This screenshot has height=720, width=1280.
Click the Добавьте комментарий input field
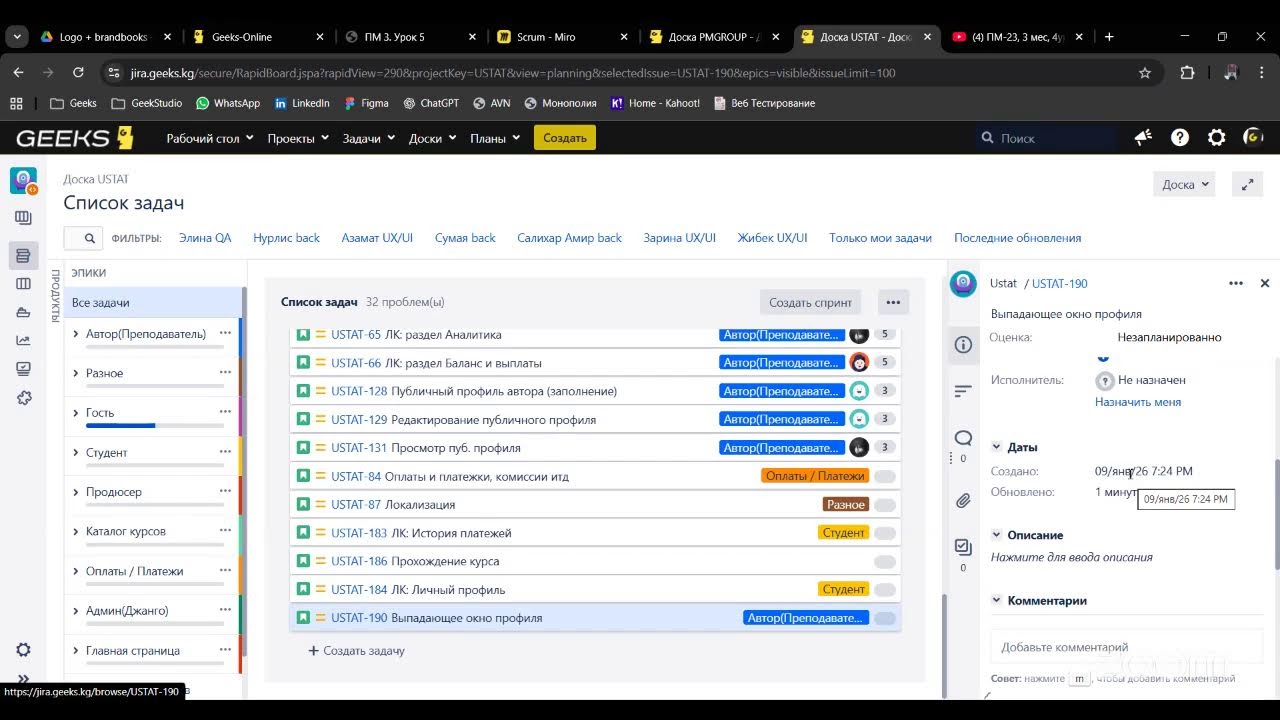pos(1127,647)
